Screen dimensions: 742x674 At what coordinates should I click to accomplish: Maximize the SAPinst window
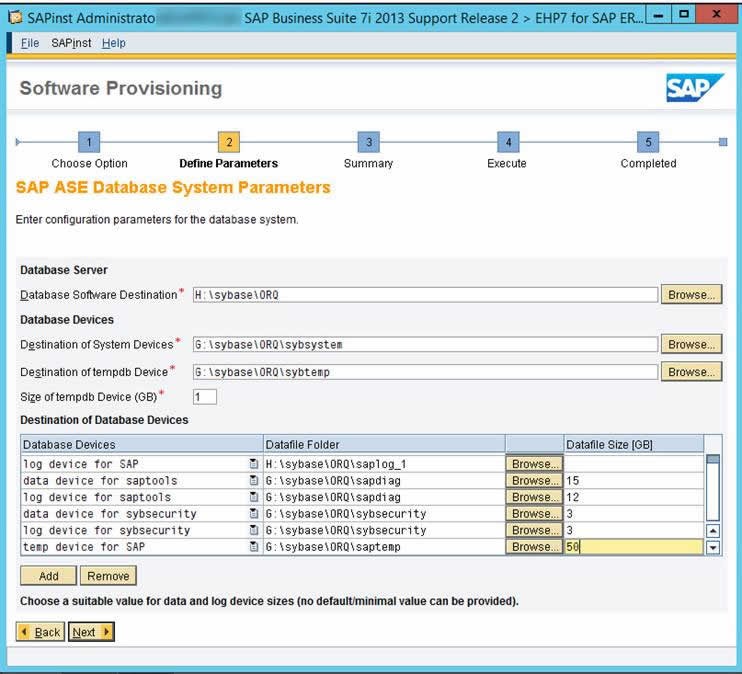click(x=683, y=15)
